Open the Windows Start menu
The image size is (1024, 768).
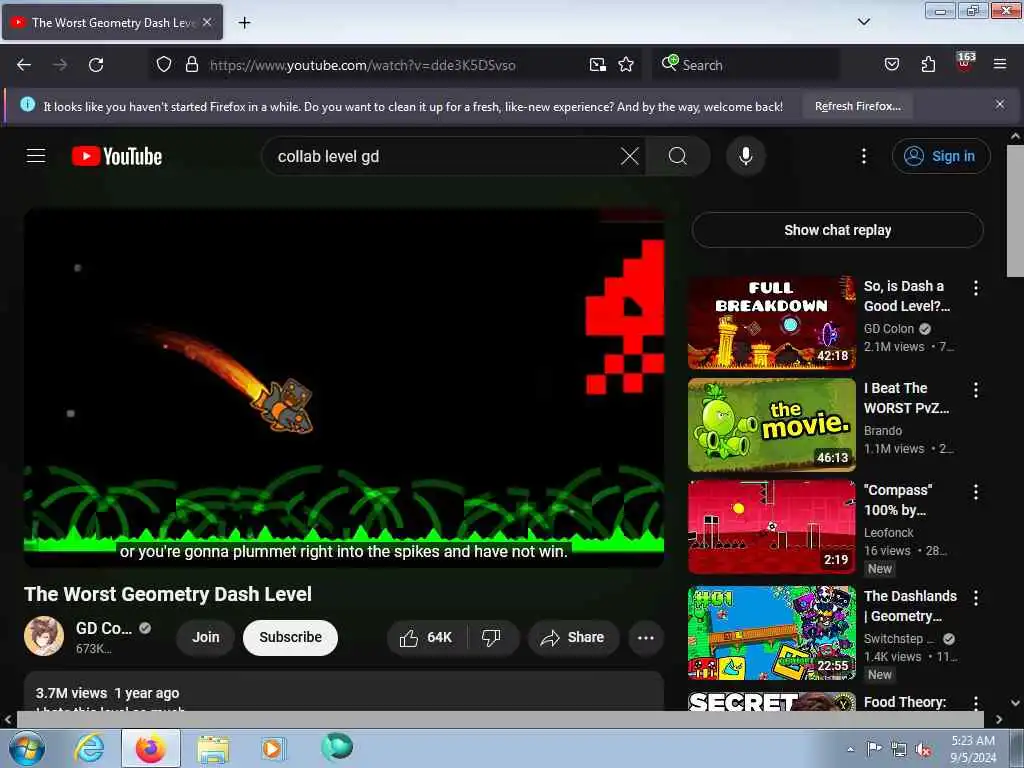tap(26, 748)
